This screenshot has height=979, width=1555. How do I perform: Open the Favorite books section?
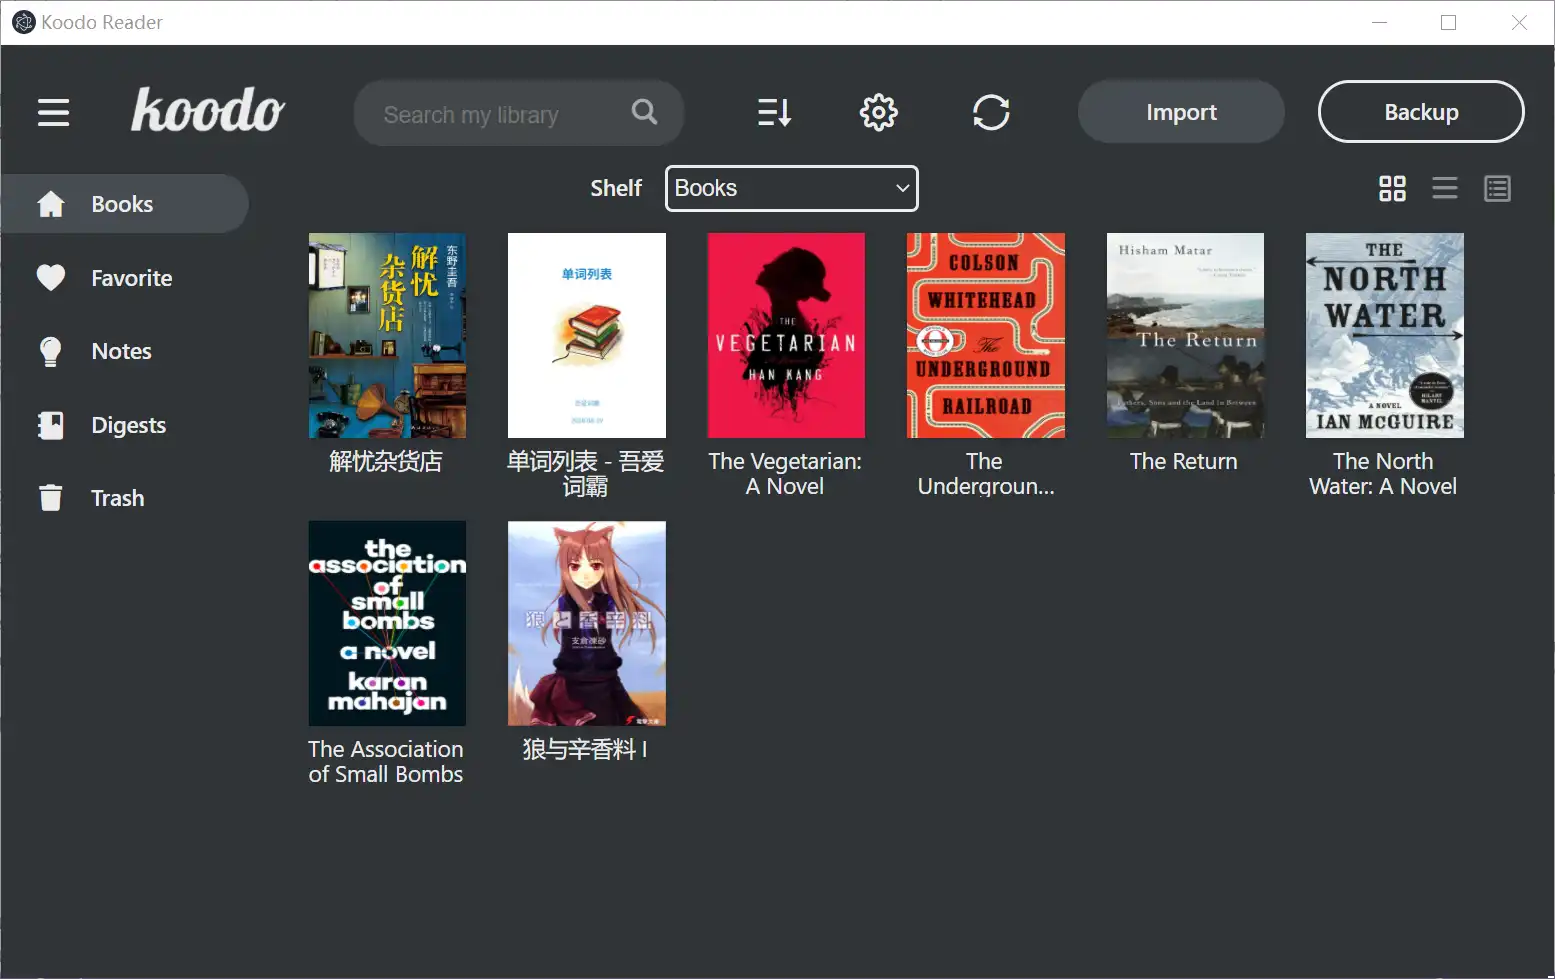pyautogui.click(x=131, y=278)
